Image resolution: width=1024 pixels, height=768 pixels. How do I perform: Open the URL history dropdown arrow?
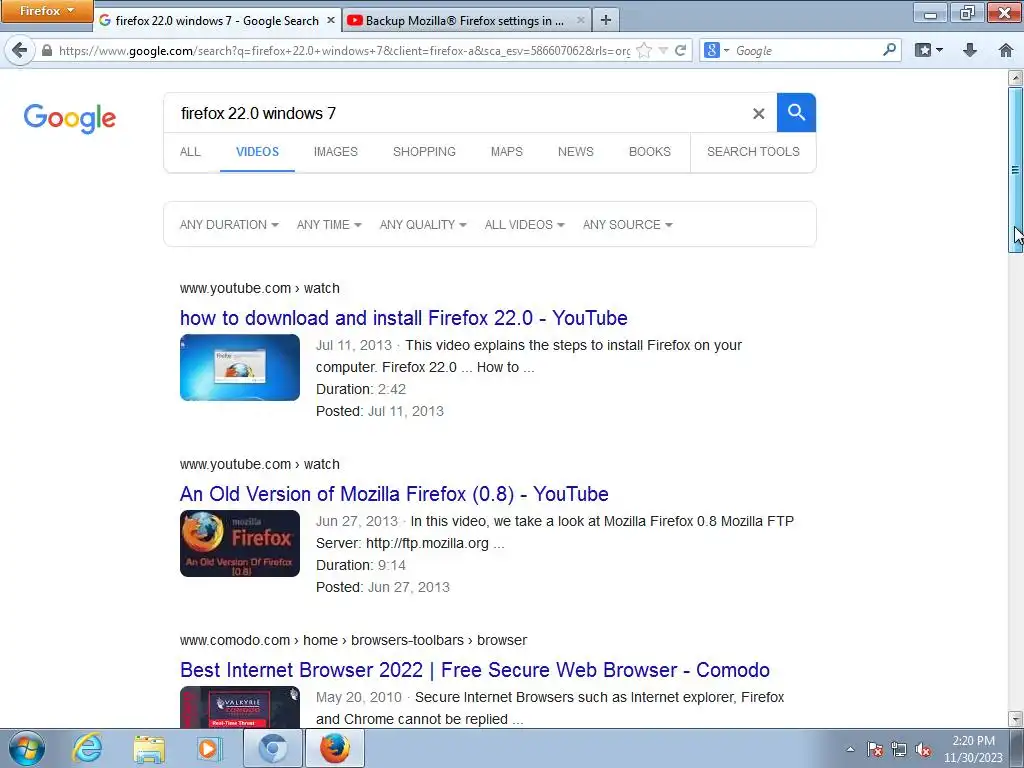[663, 50]
